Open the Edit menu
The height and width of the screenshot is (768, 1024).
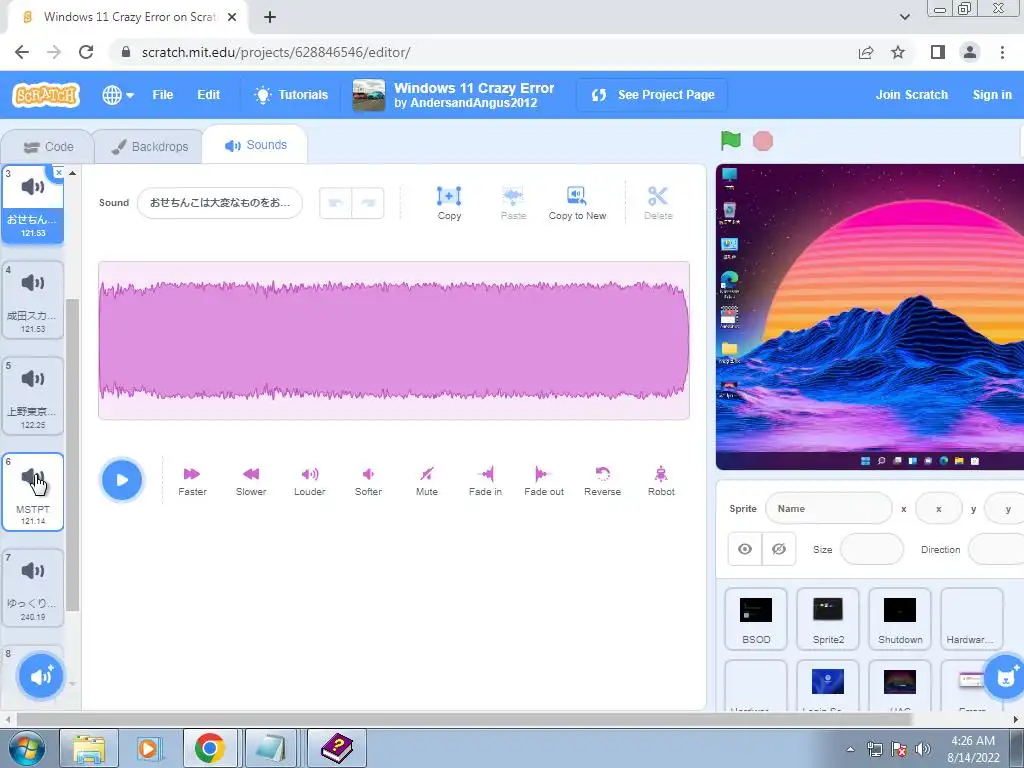pyautogui.click(x=208, y=95)
